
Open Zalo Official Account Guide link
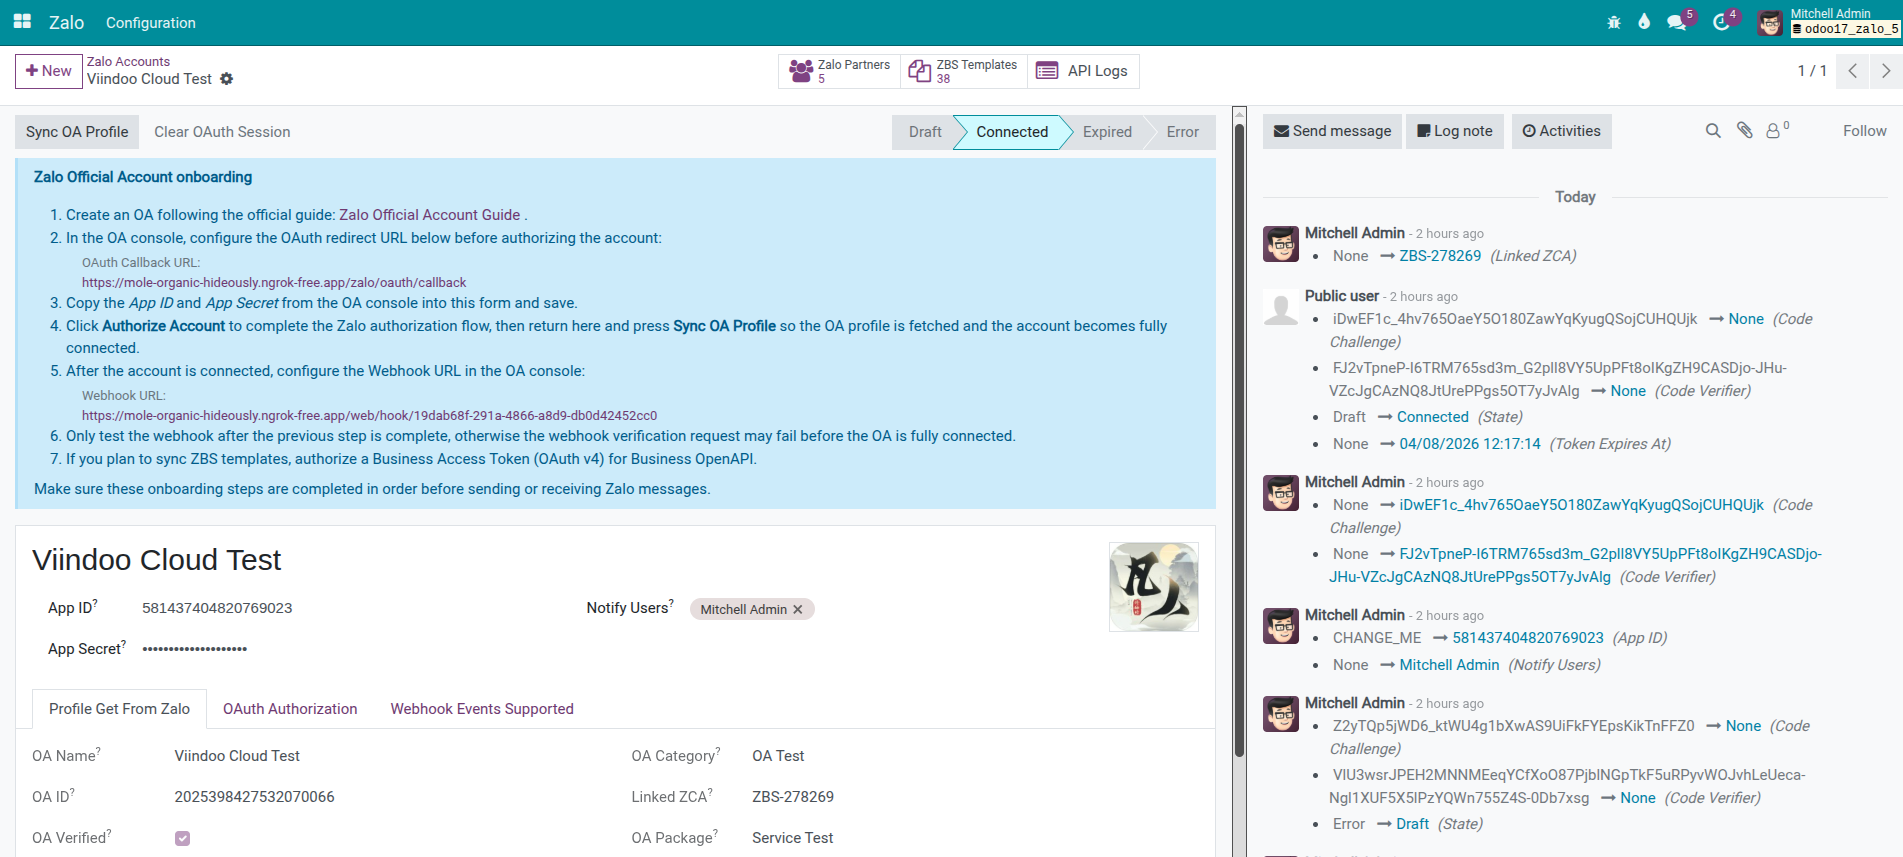(x=429, y=215)
